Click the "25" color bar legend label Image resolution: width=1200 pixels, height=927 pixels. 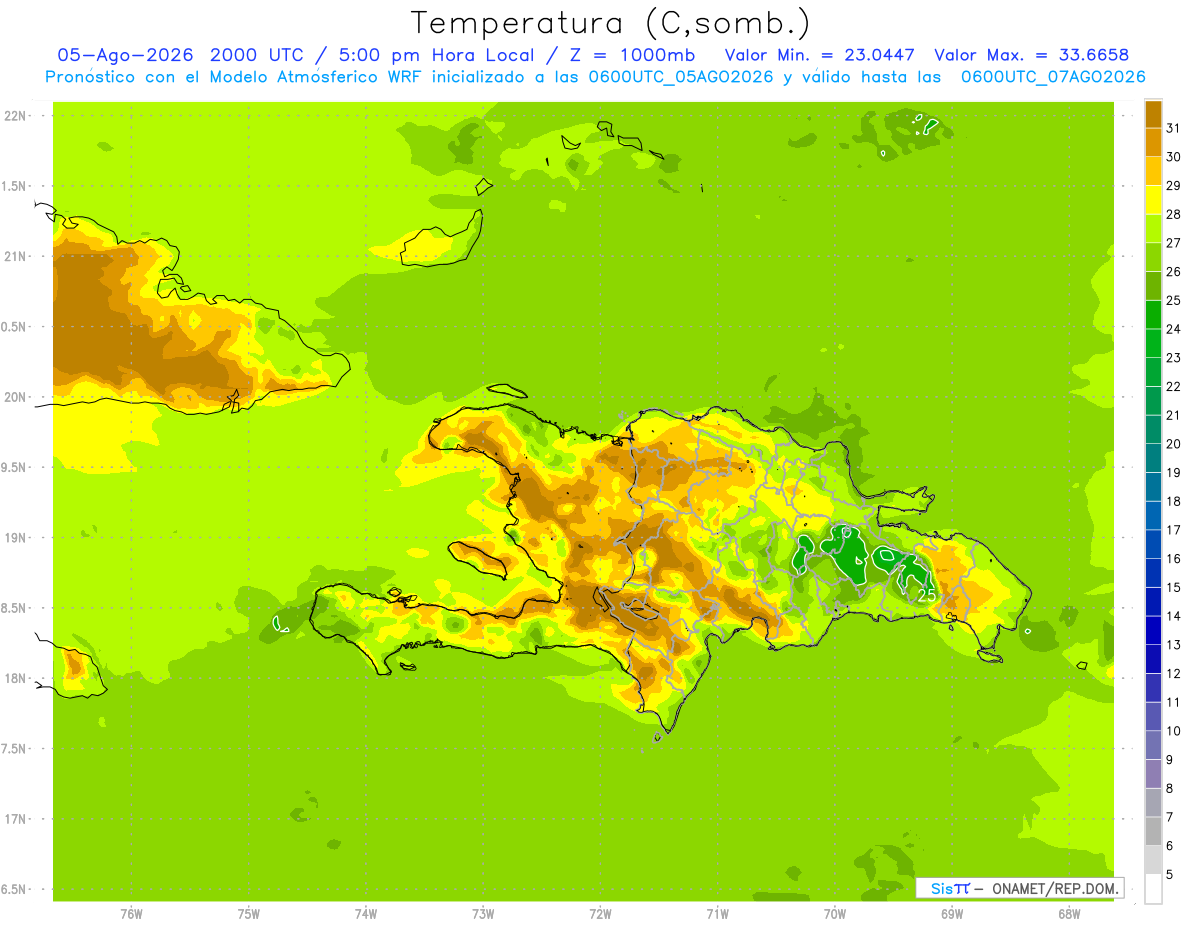point(1173,300)
